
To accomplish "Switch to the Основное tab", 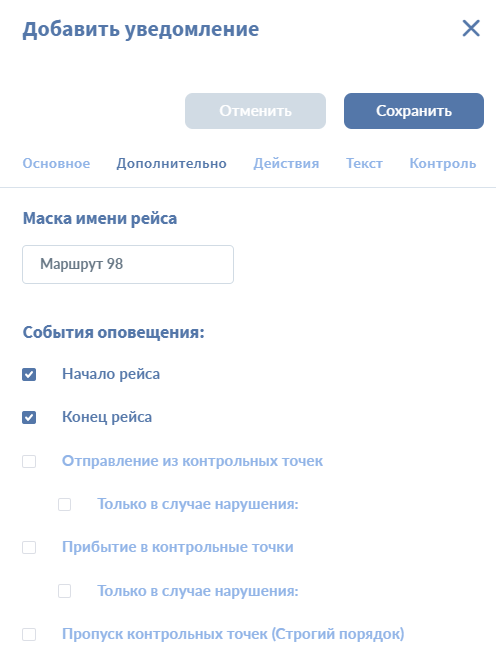I will click(x=56, y=163).
